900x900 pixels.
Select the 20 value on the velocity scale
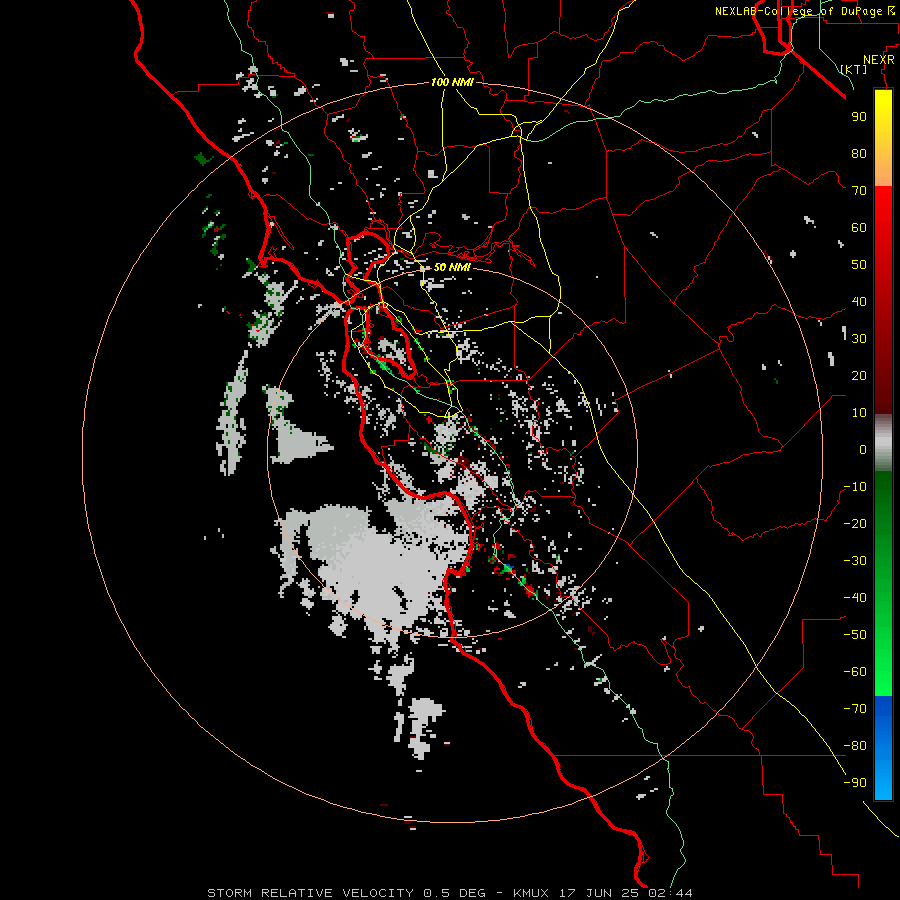pyautogui.click(x=859, y=375)
